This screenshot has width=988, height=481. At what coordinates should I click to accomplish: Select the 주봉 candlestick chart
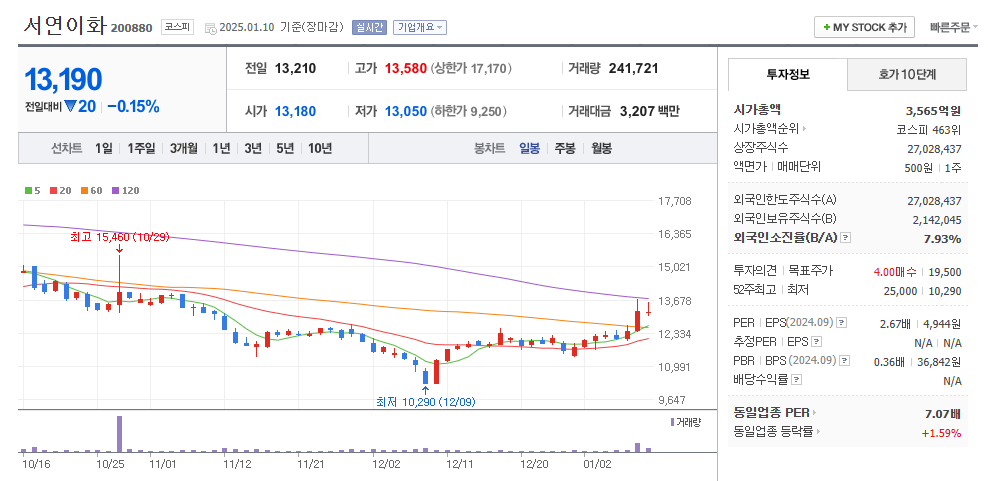(565, 149)
